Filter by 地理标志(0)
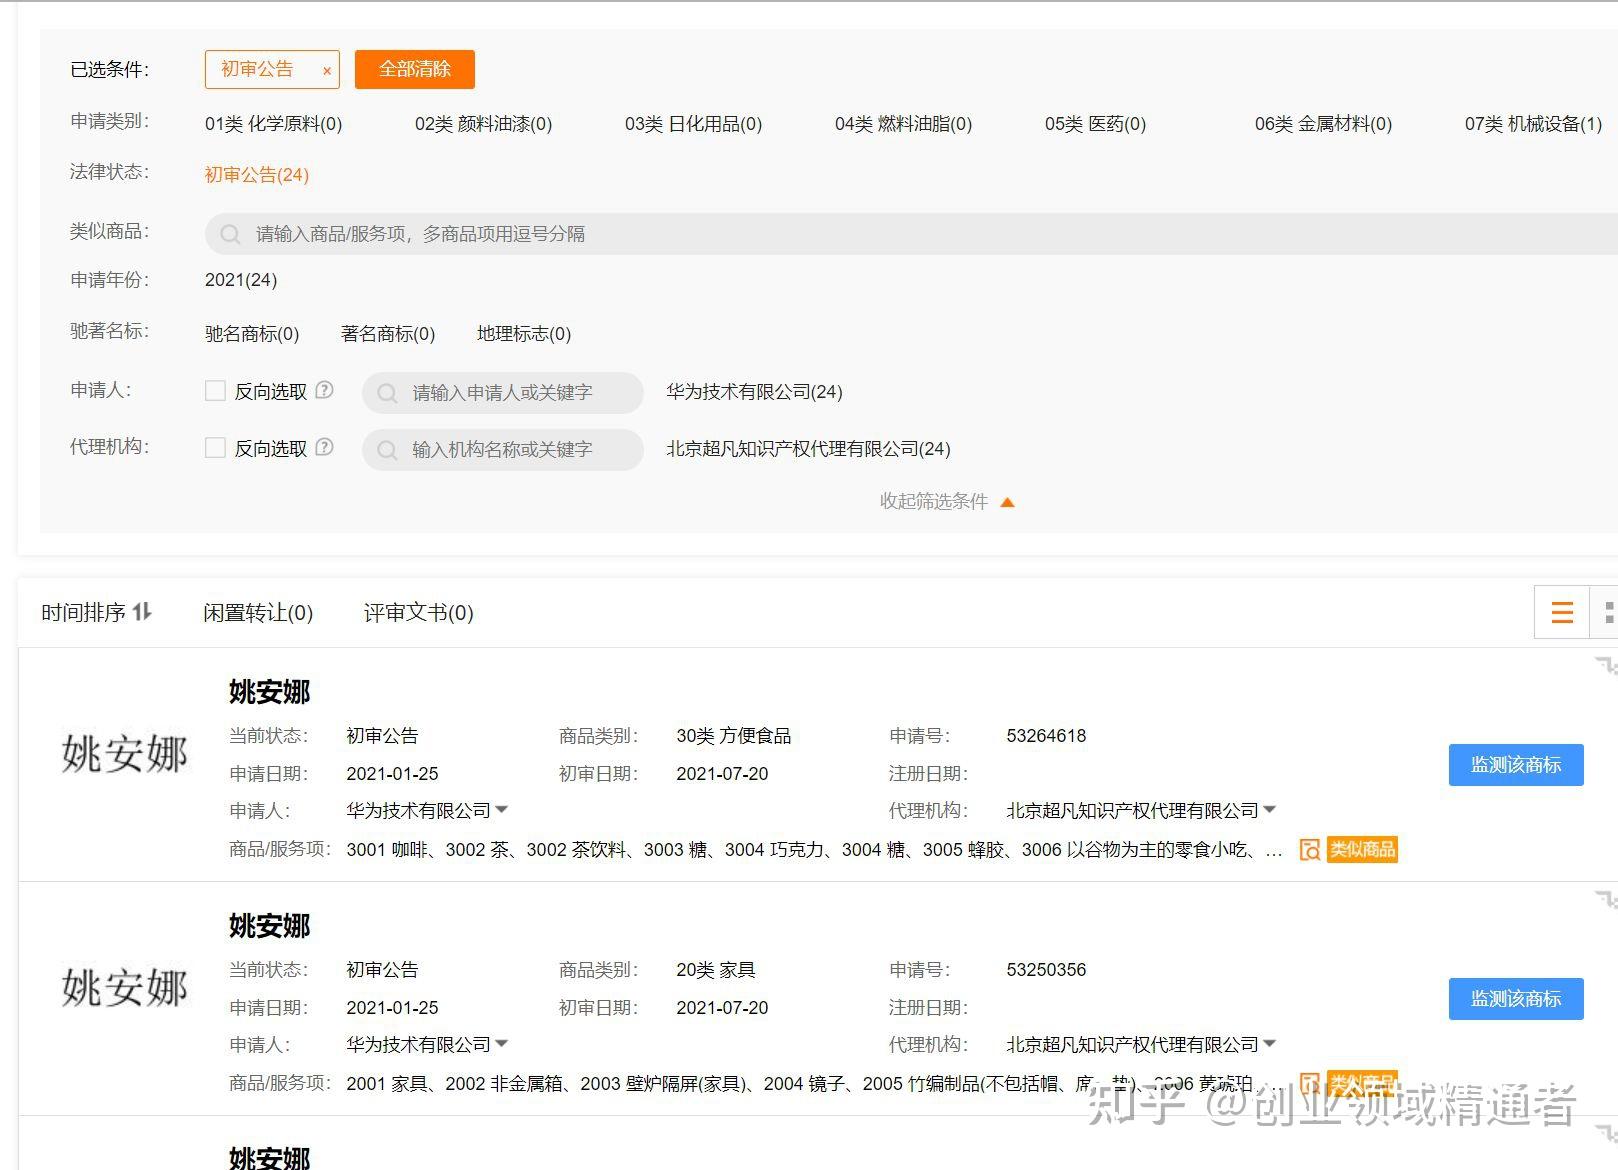The image size is (1618, 1170). (x=524, y=334)
